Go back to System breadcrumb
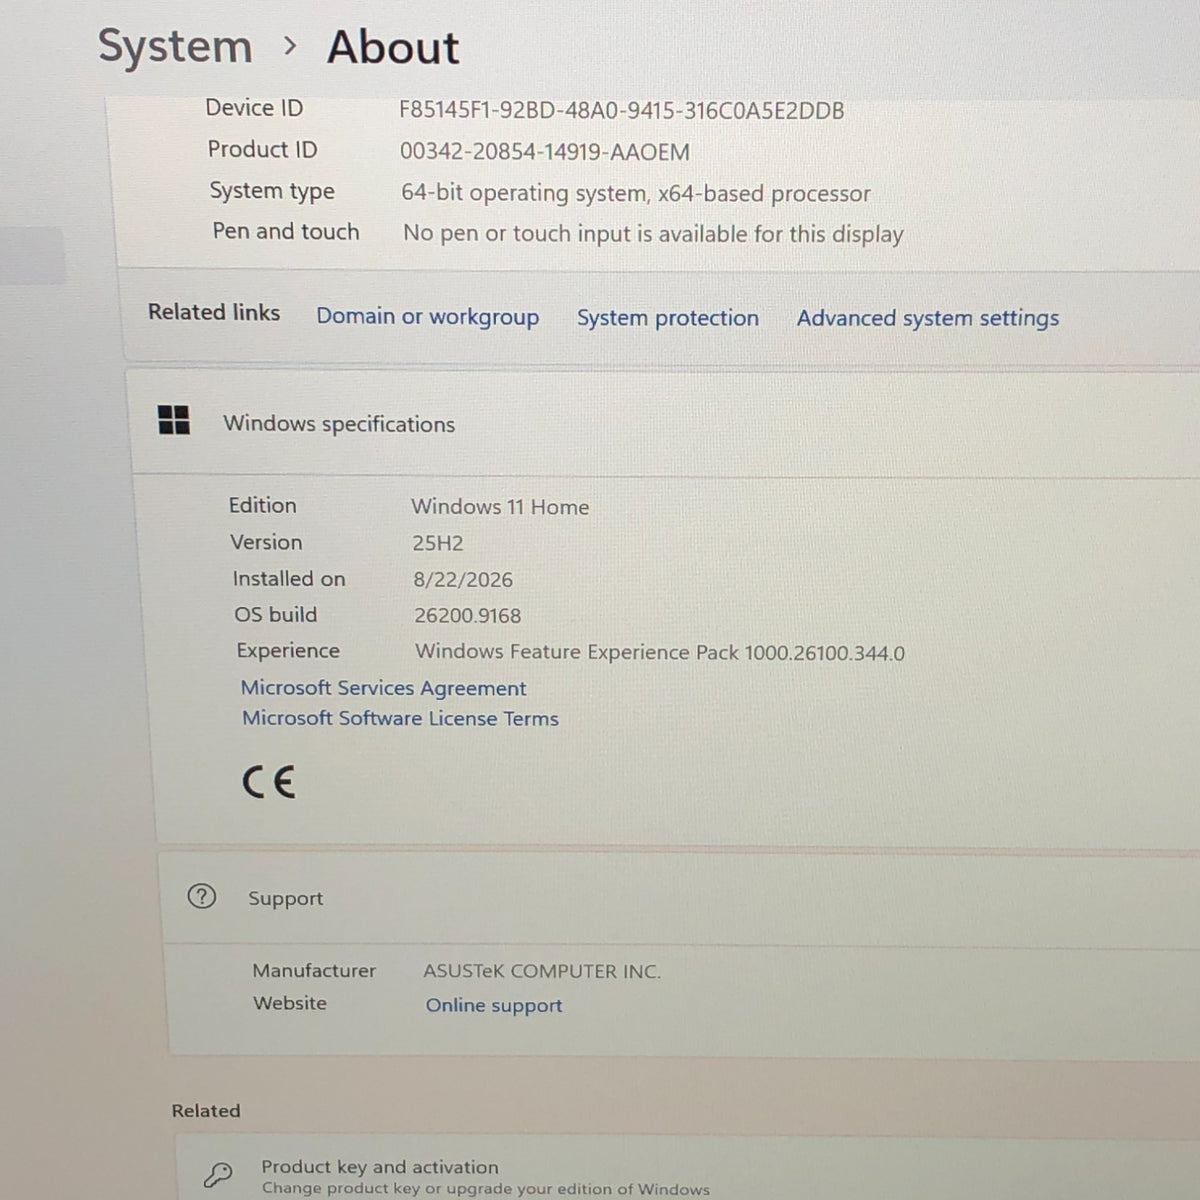The height and width of the screenshot is (1200, 1200). [175, 47]
